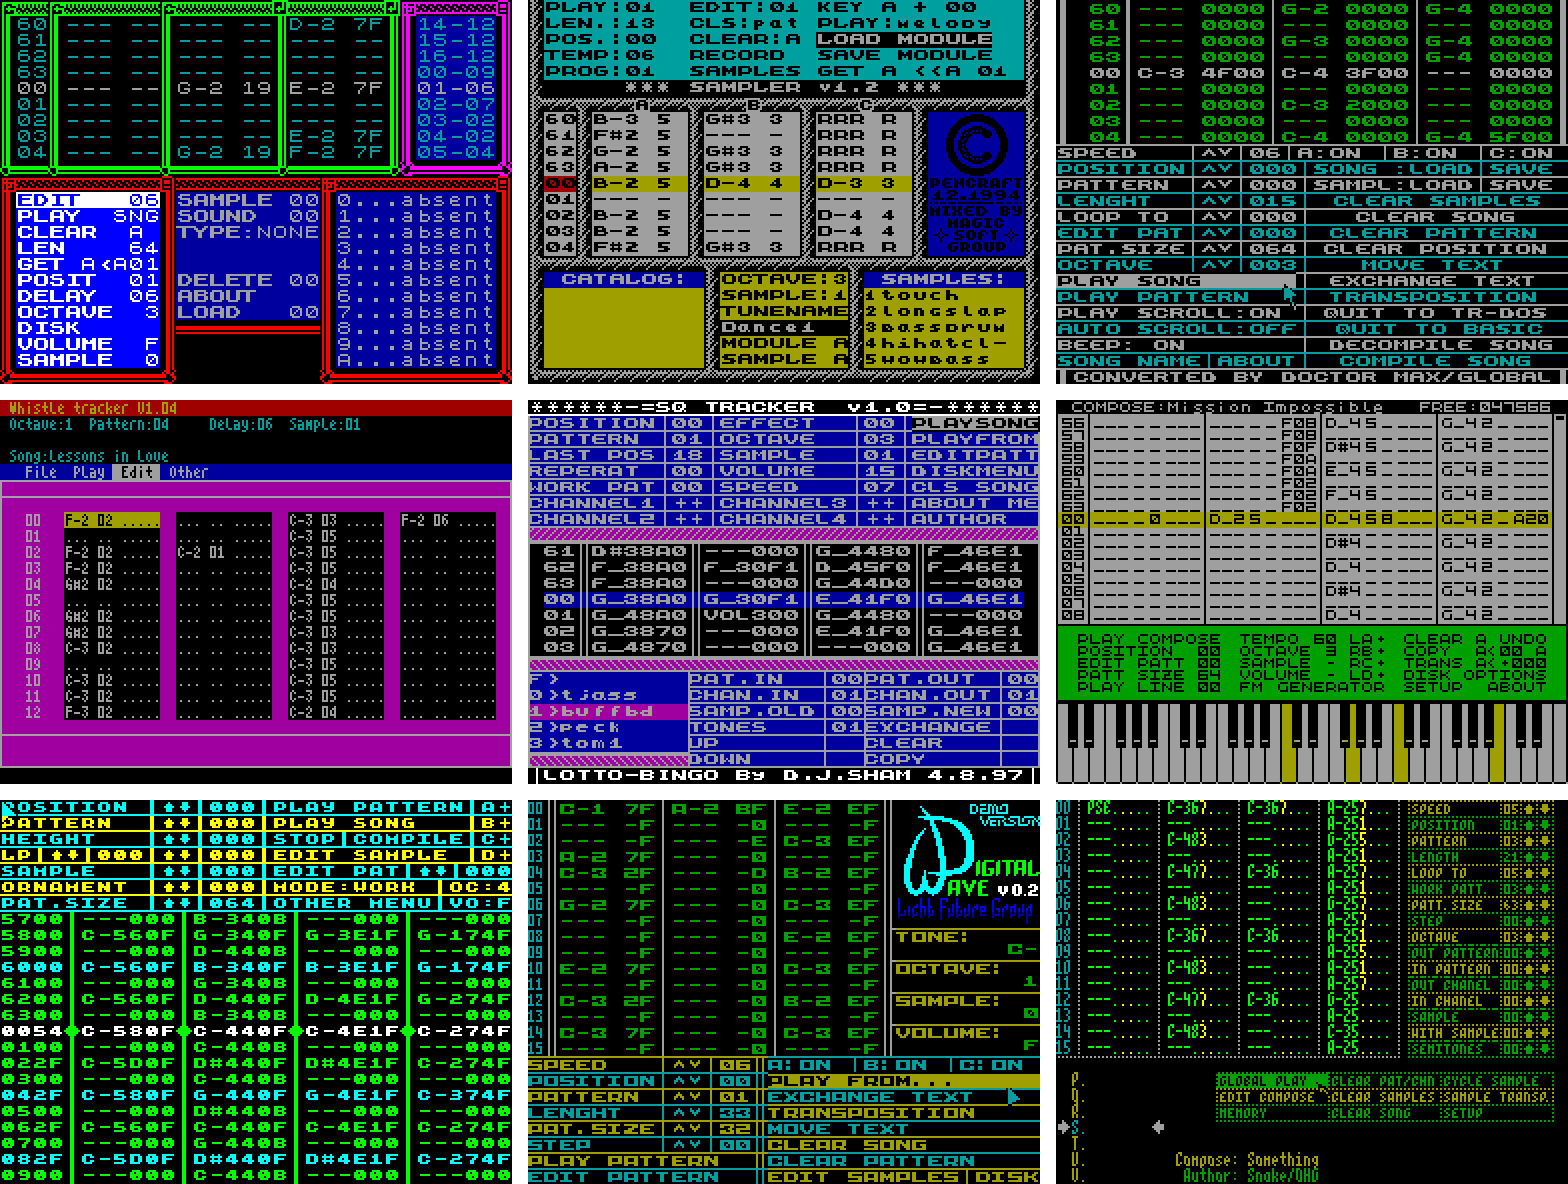Toggle channel B:ON in Digital Wave
Image resolution: width=1568 pixels, height=1184 pixels.
pyautogui.click(x=896, y=1065)
